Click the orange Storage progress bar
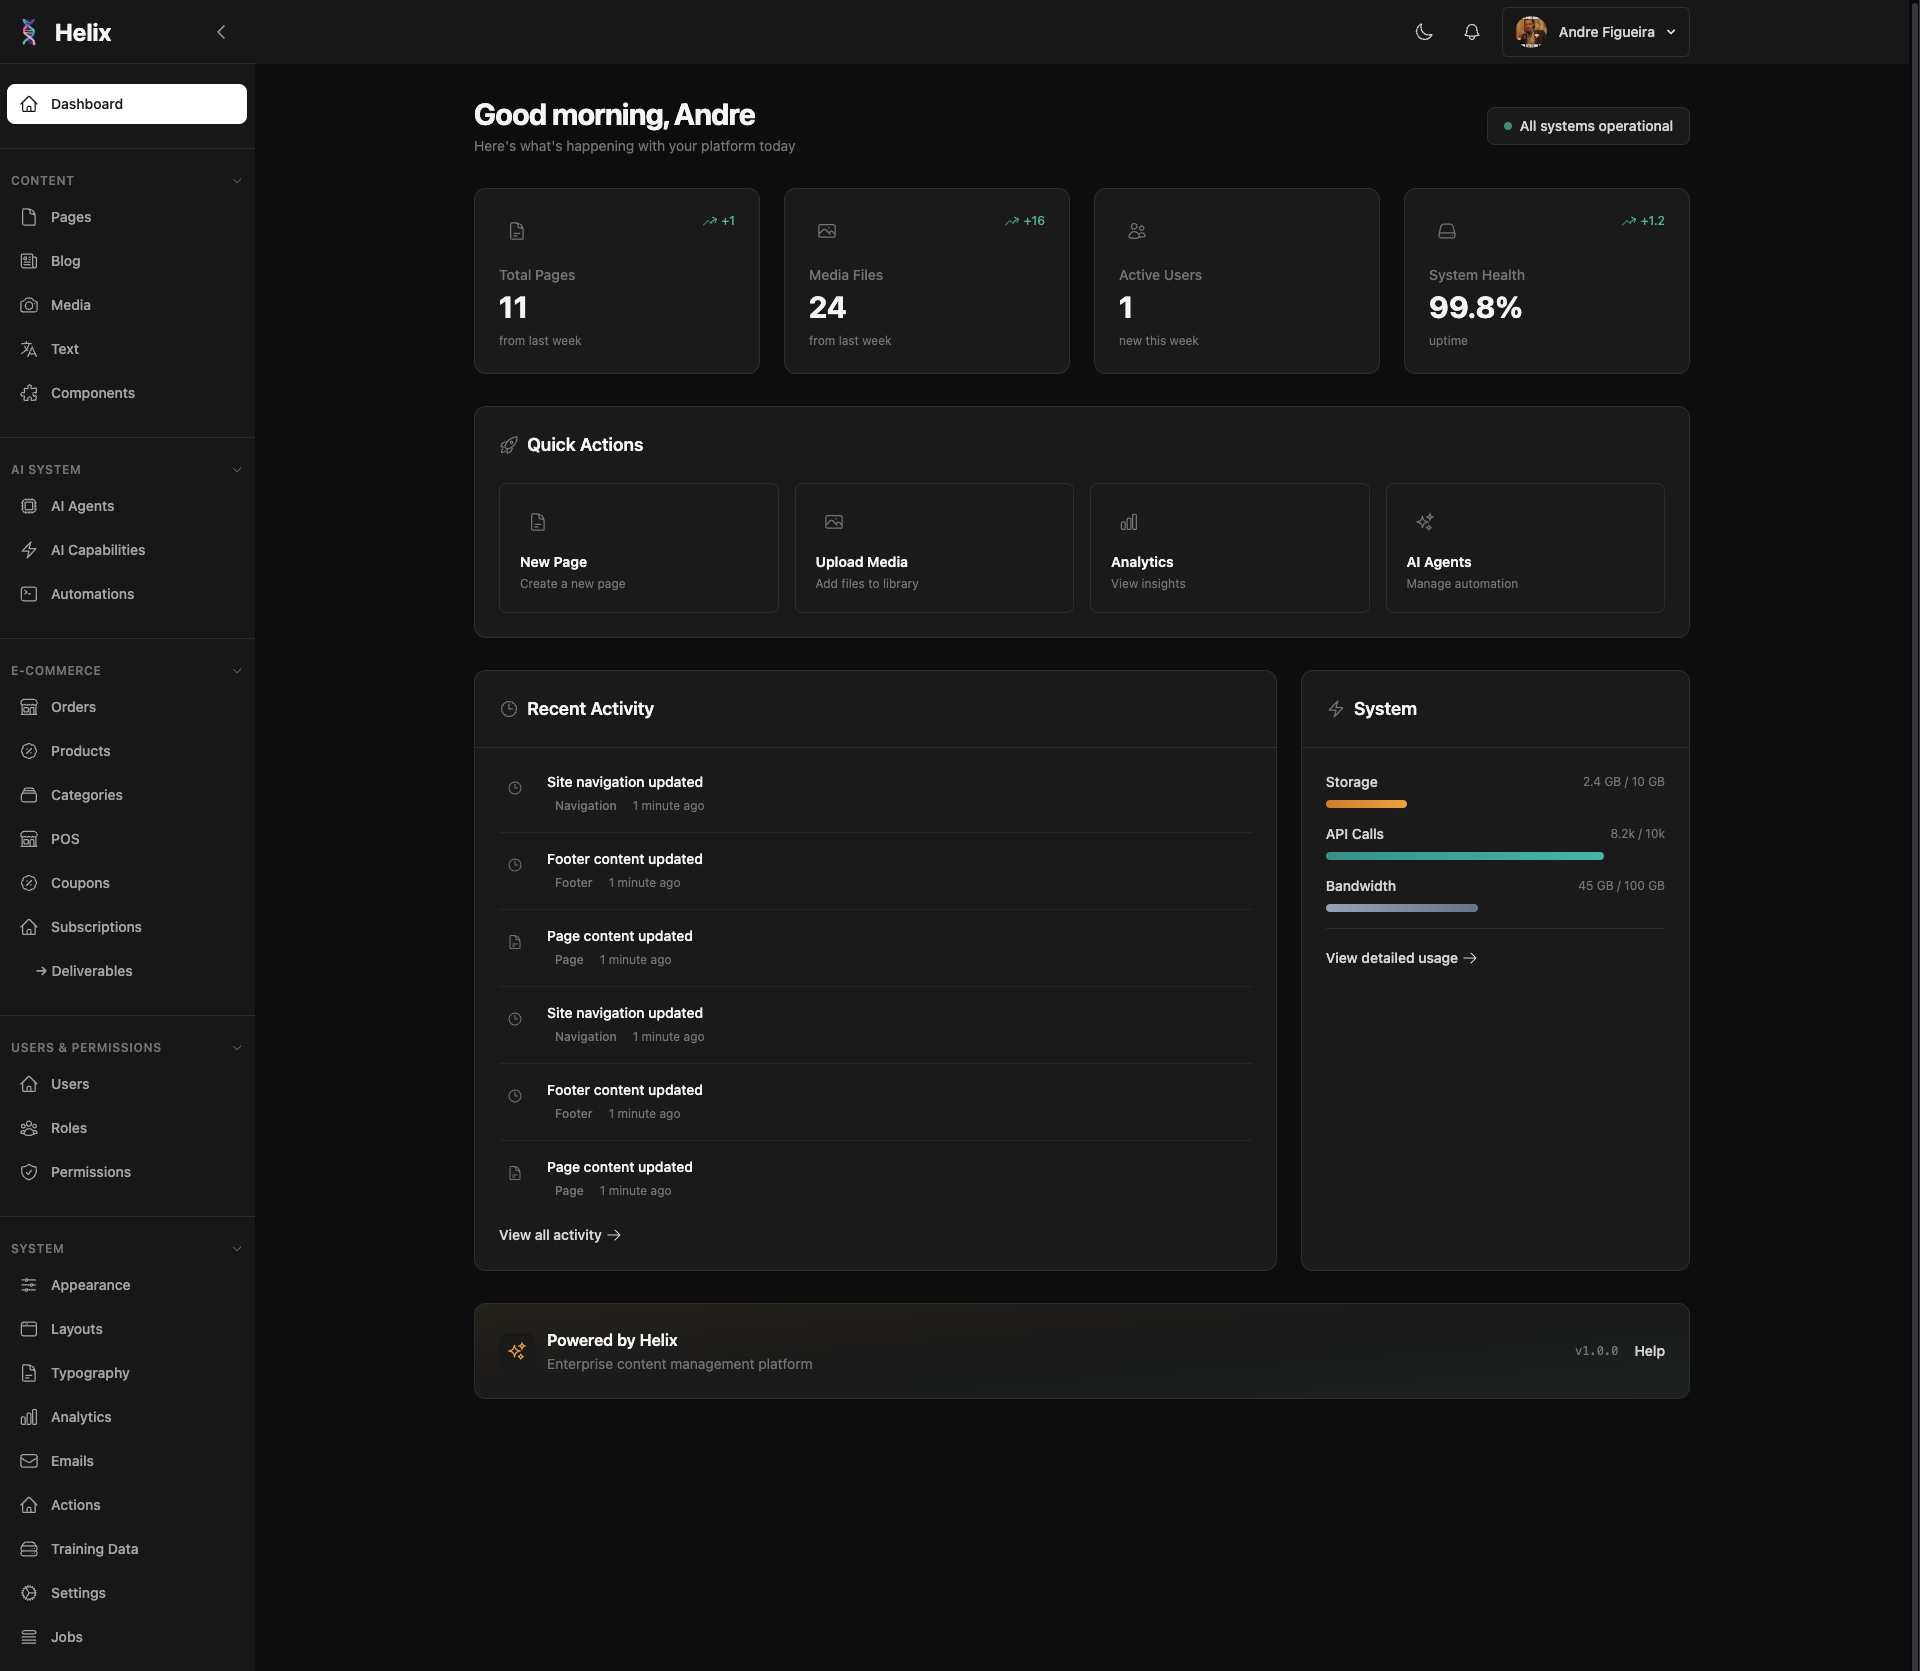 point(1366,804)
